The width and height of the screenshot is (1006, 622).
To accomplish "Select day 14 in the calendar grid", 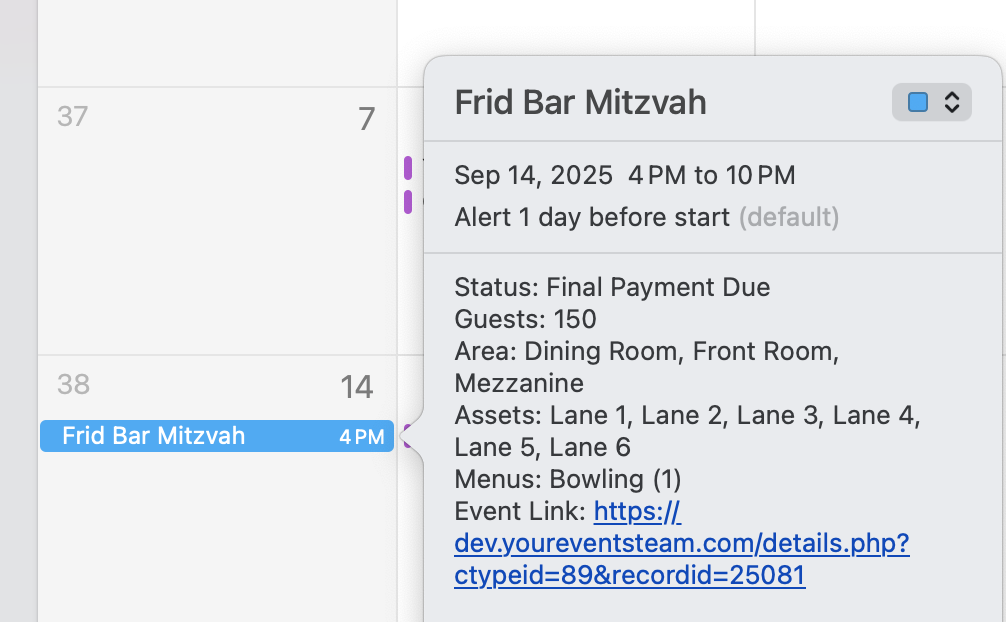I will (356, 387).
